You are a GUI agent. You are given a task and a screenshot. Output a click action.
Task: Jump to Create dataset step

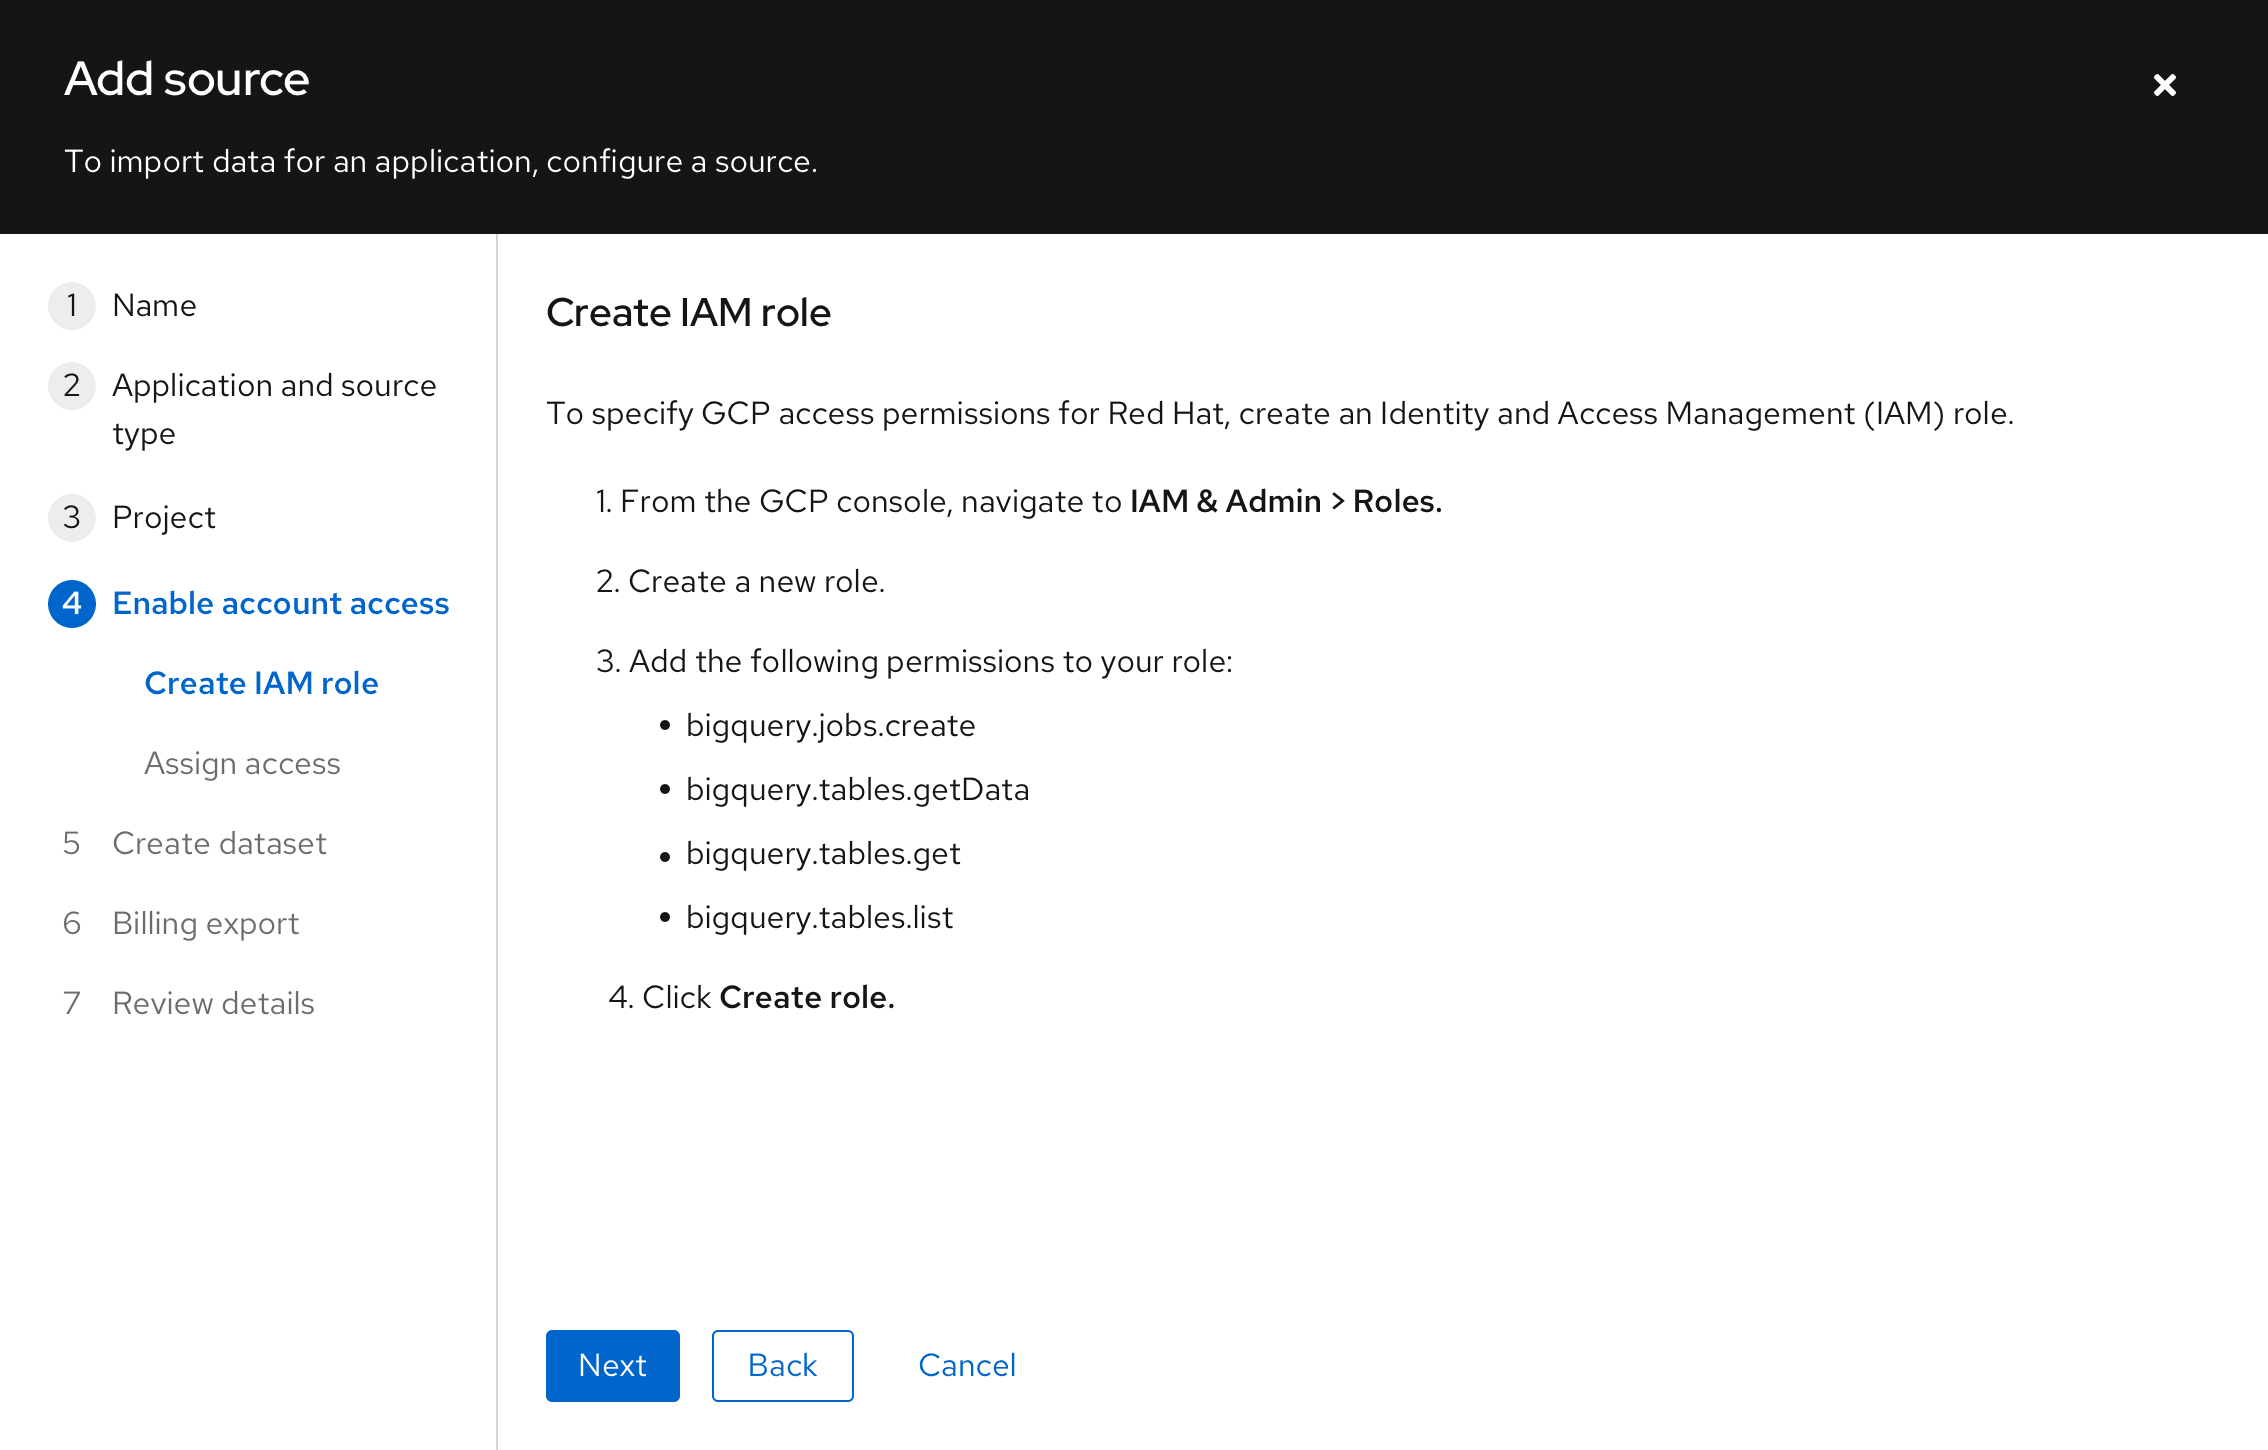[x=219, y=843]
